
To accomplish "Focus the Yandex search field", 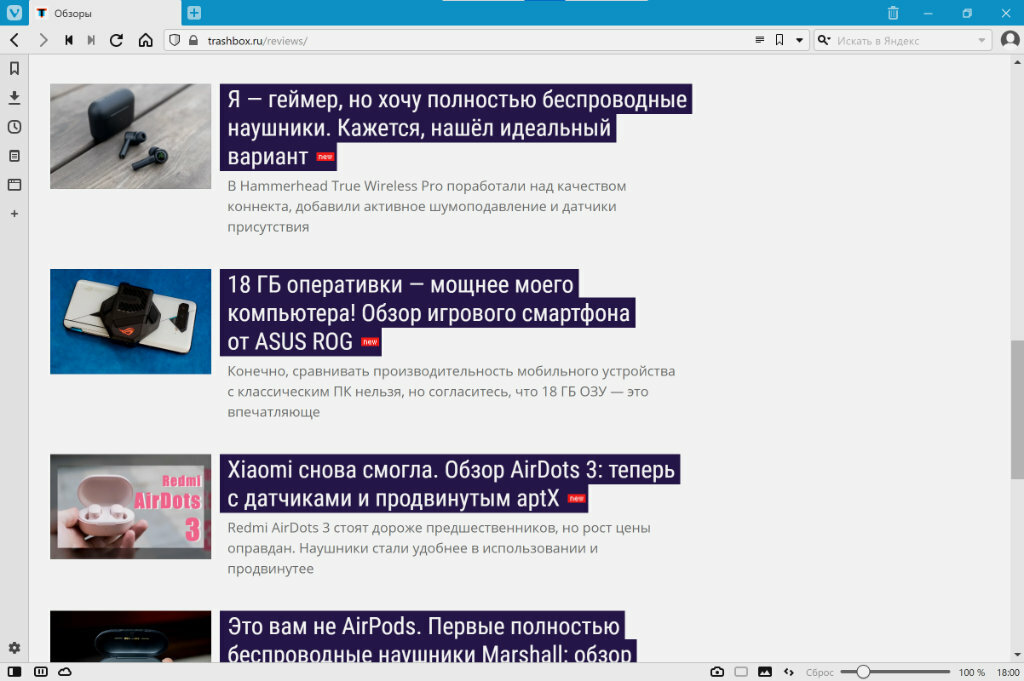I will click(x=904, y=40).
